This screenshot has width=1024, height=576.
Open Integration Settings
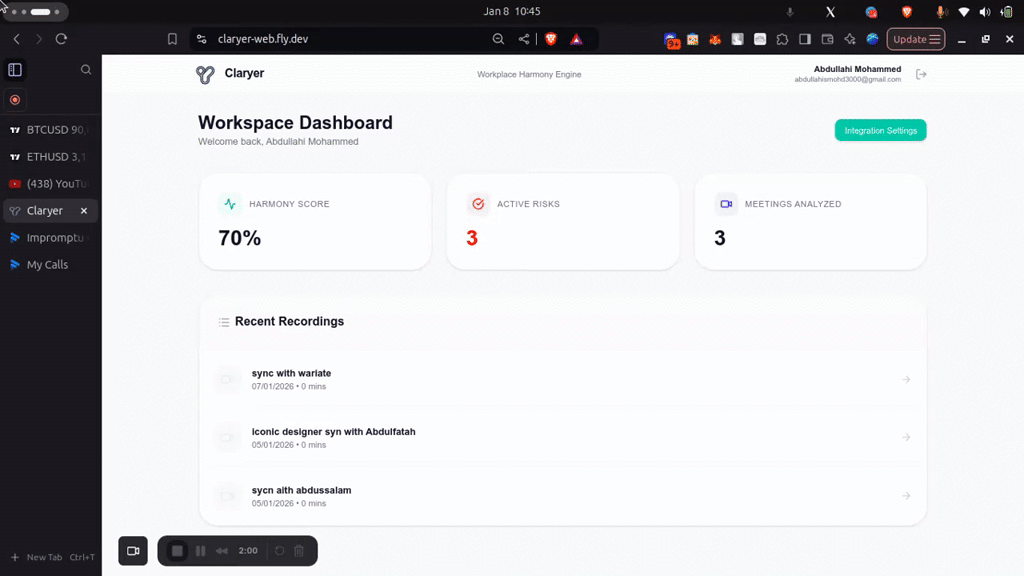(880, 131)
